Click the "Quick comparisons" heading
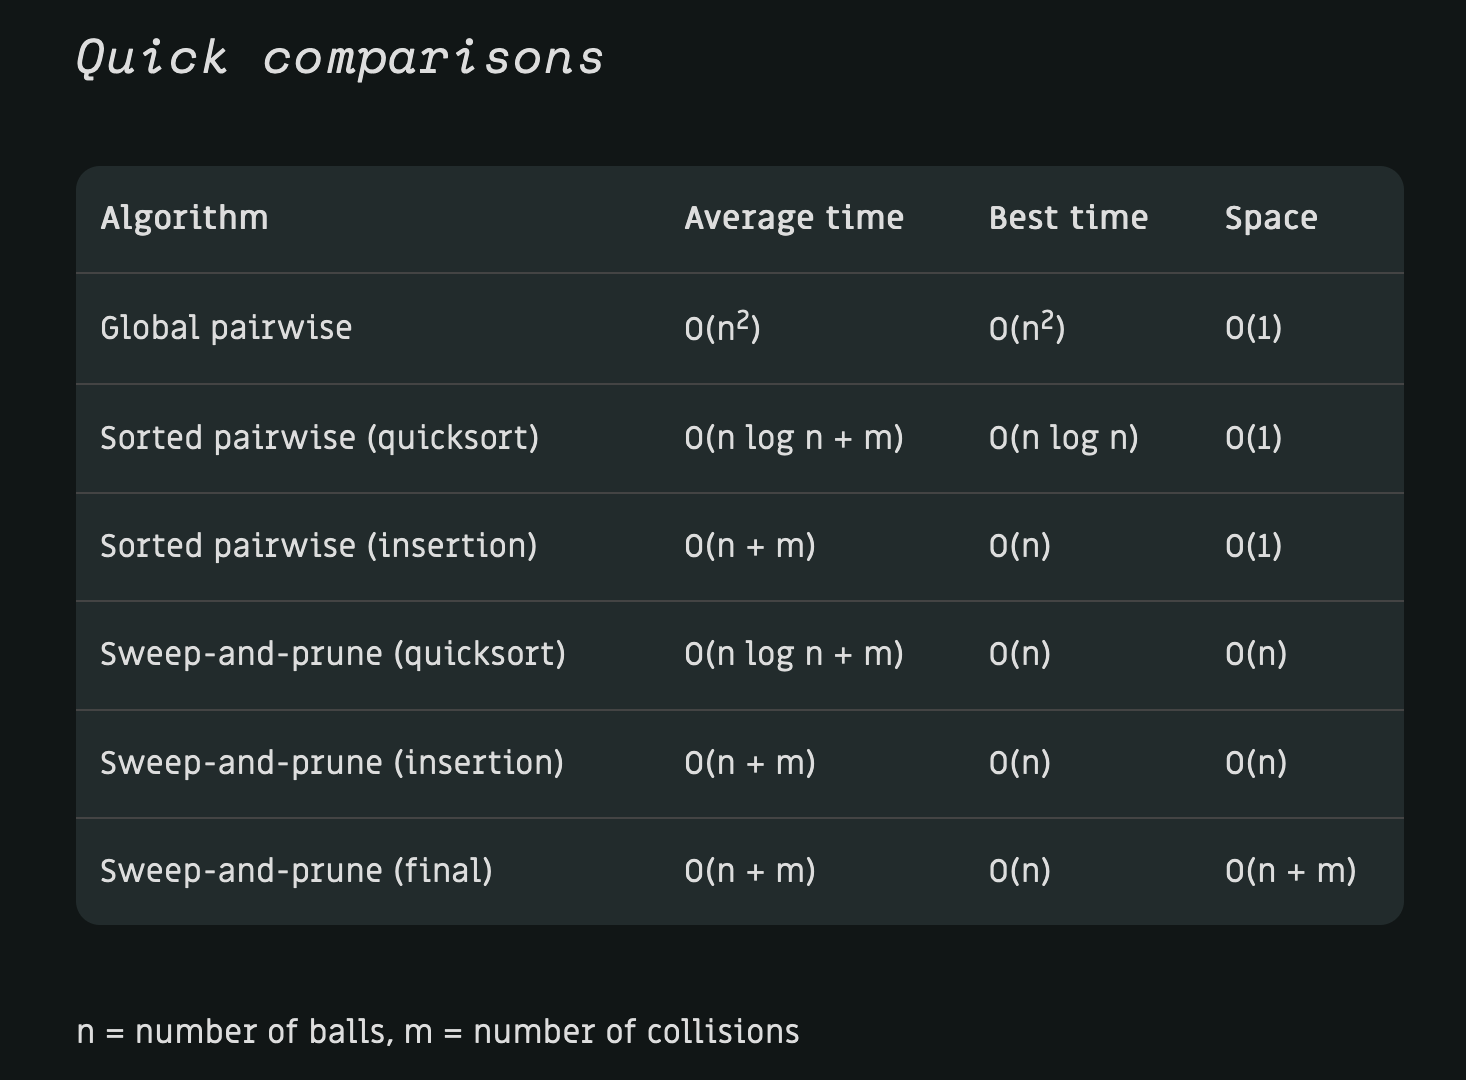 340,57
